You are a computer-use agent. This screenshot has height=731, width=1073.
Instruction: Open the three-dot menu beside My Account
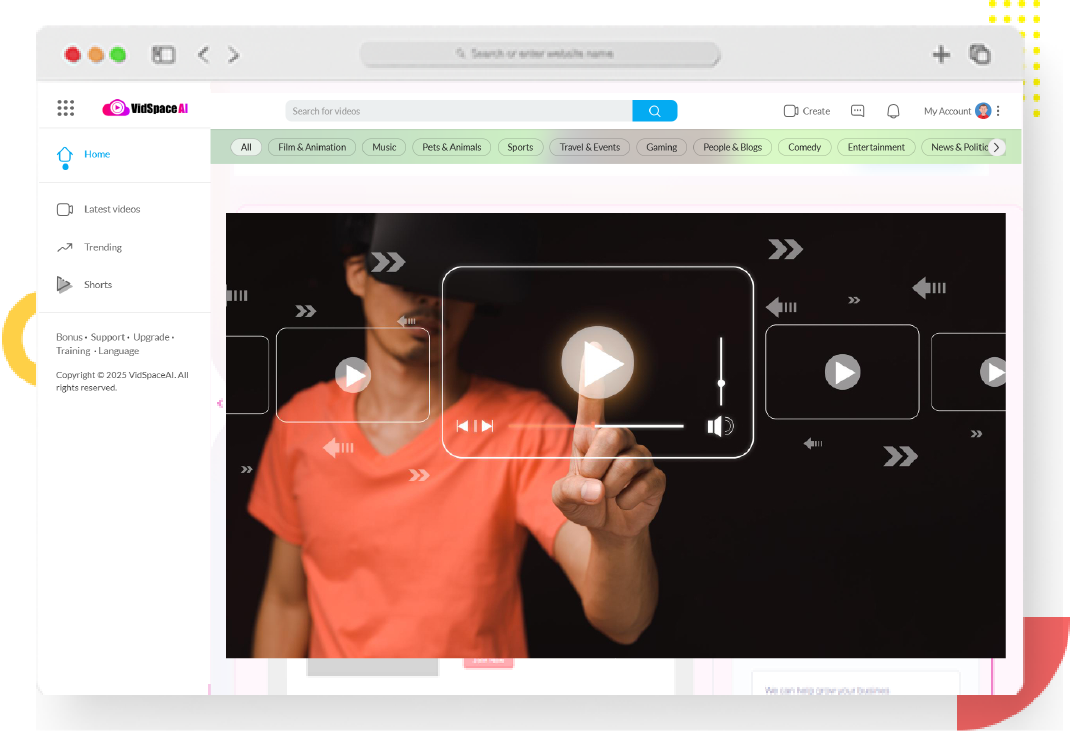pos(998,111)
